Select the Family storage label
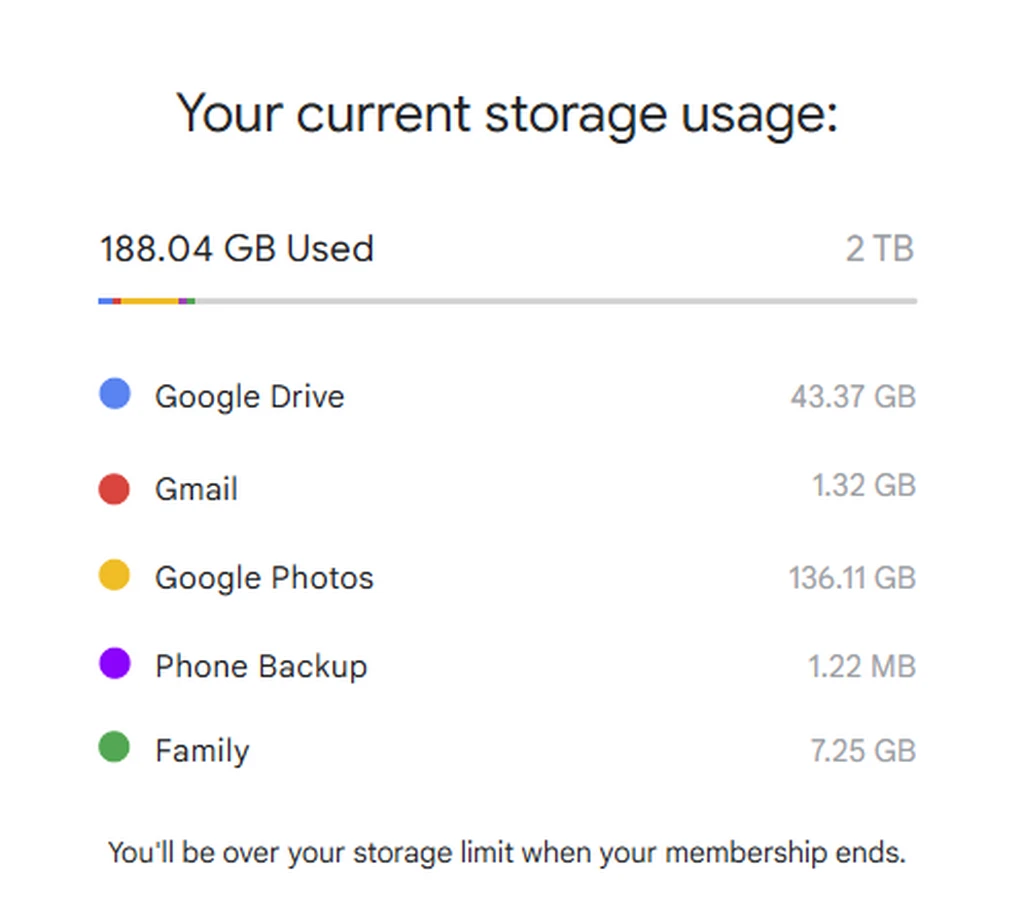This screenshot has width=1024, height=901. pos(202,751)
